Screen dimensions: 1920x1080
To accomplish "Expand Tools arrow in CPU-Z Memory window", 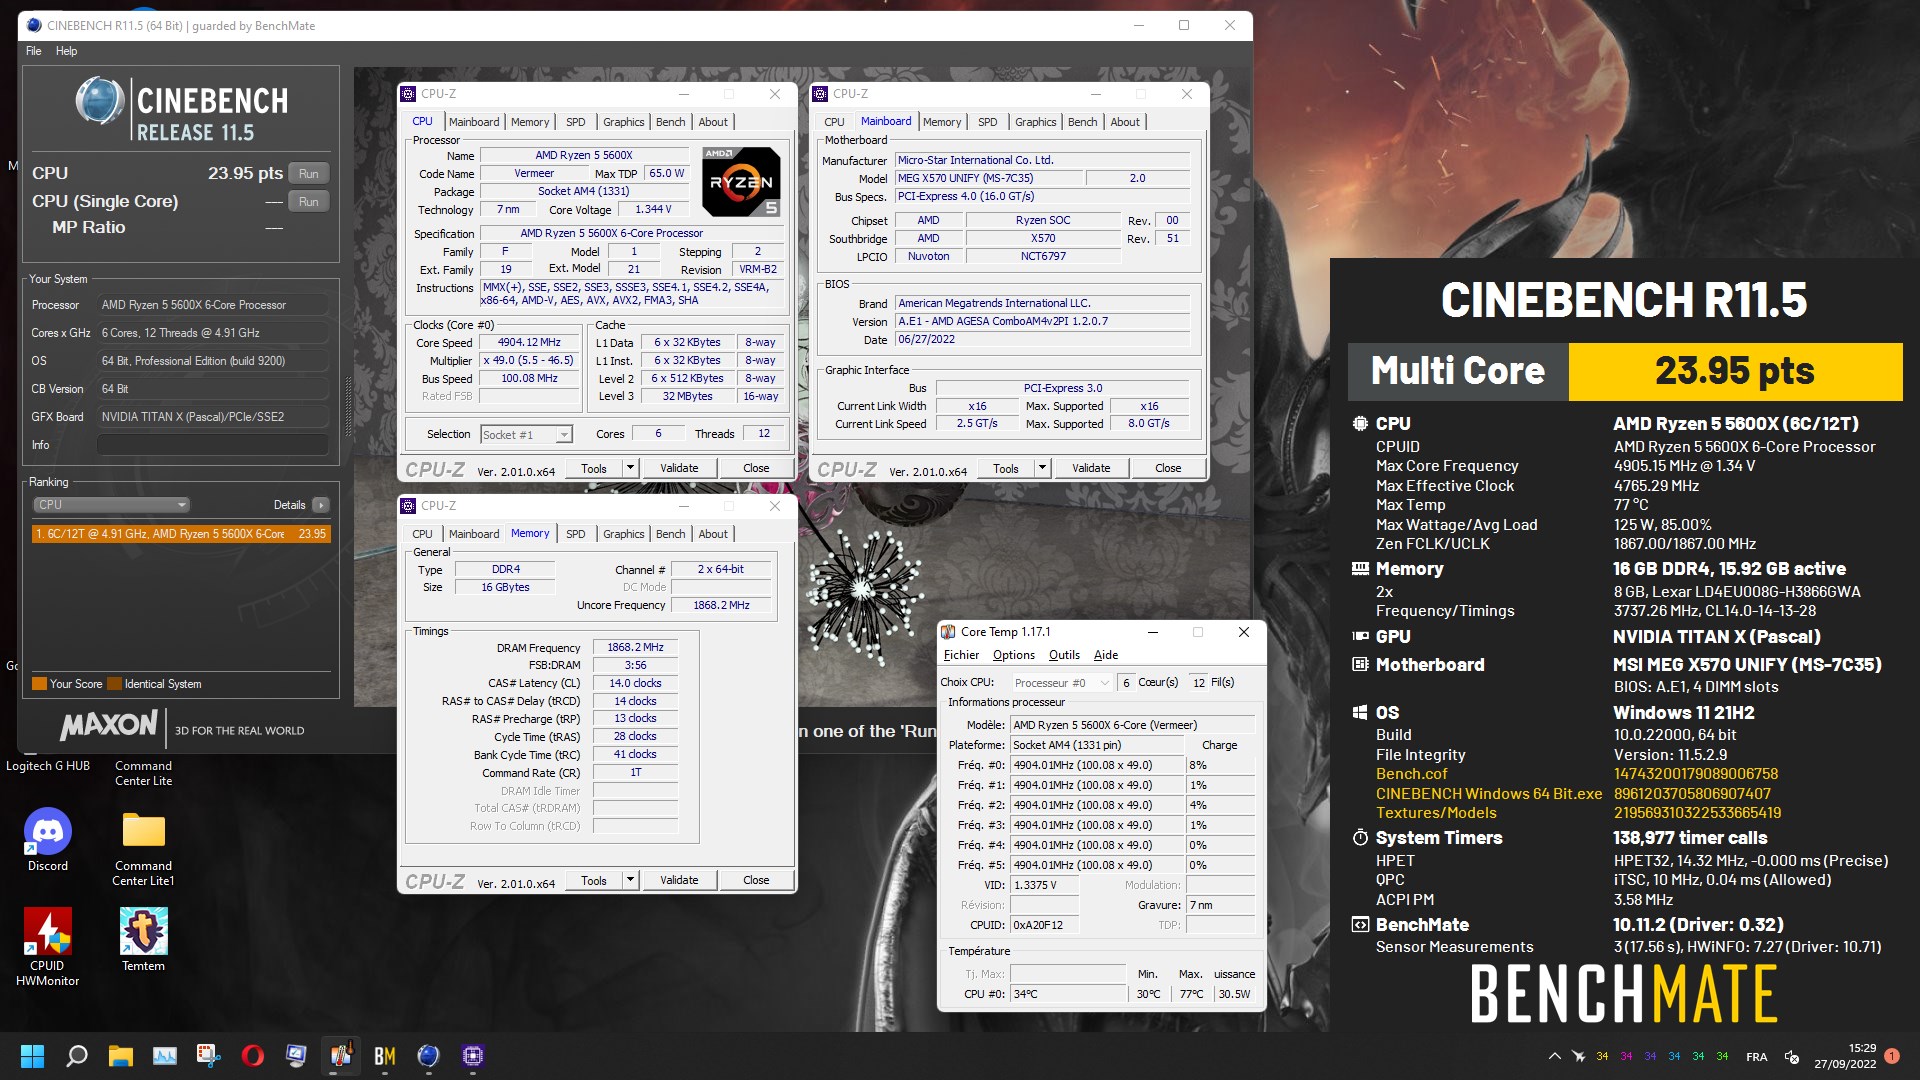I will [x=630, y=880].
